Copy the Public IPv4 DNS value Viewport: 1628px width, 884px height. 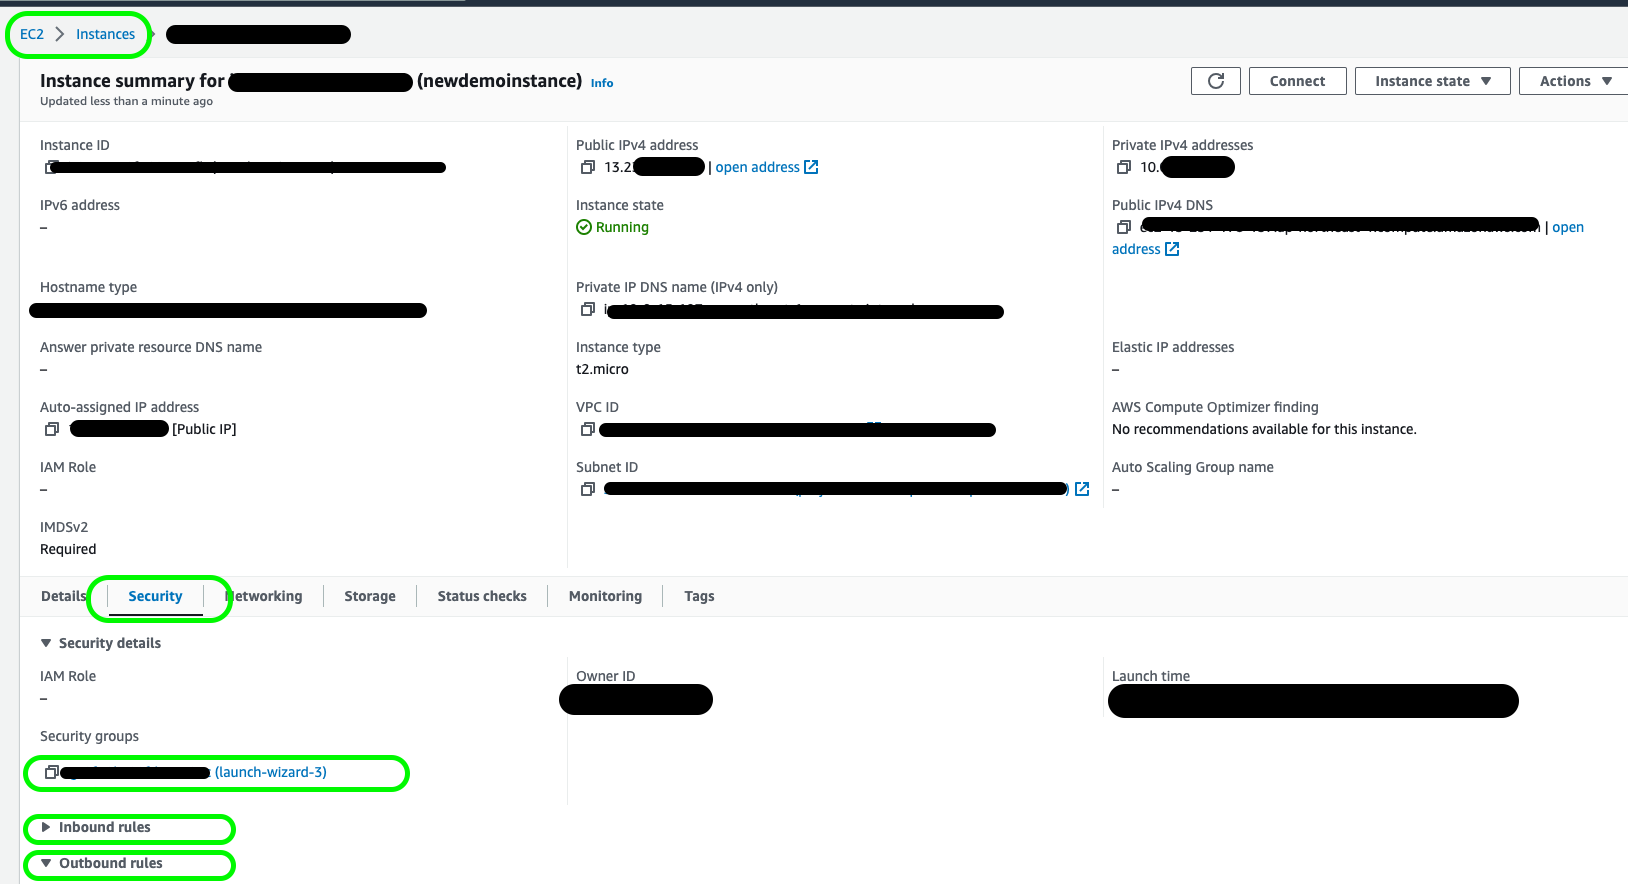tap(1124, 227)
